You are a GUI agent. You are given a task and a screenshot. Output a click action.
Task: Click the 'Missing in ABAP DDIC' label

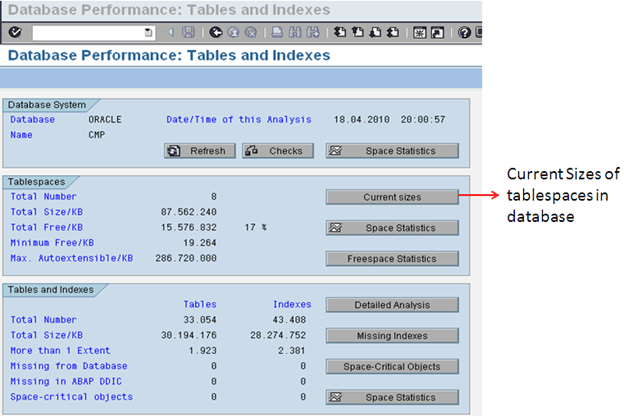pyautogui.click(x=66, y=382)
